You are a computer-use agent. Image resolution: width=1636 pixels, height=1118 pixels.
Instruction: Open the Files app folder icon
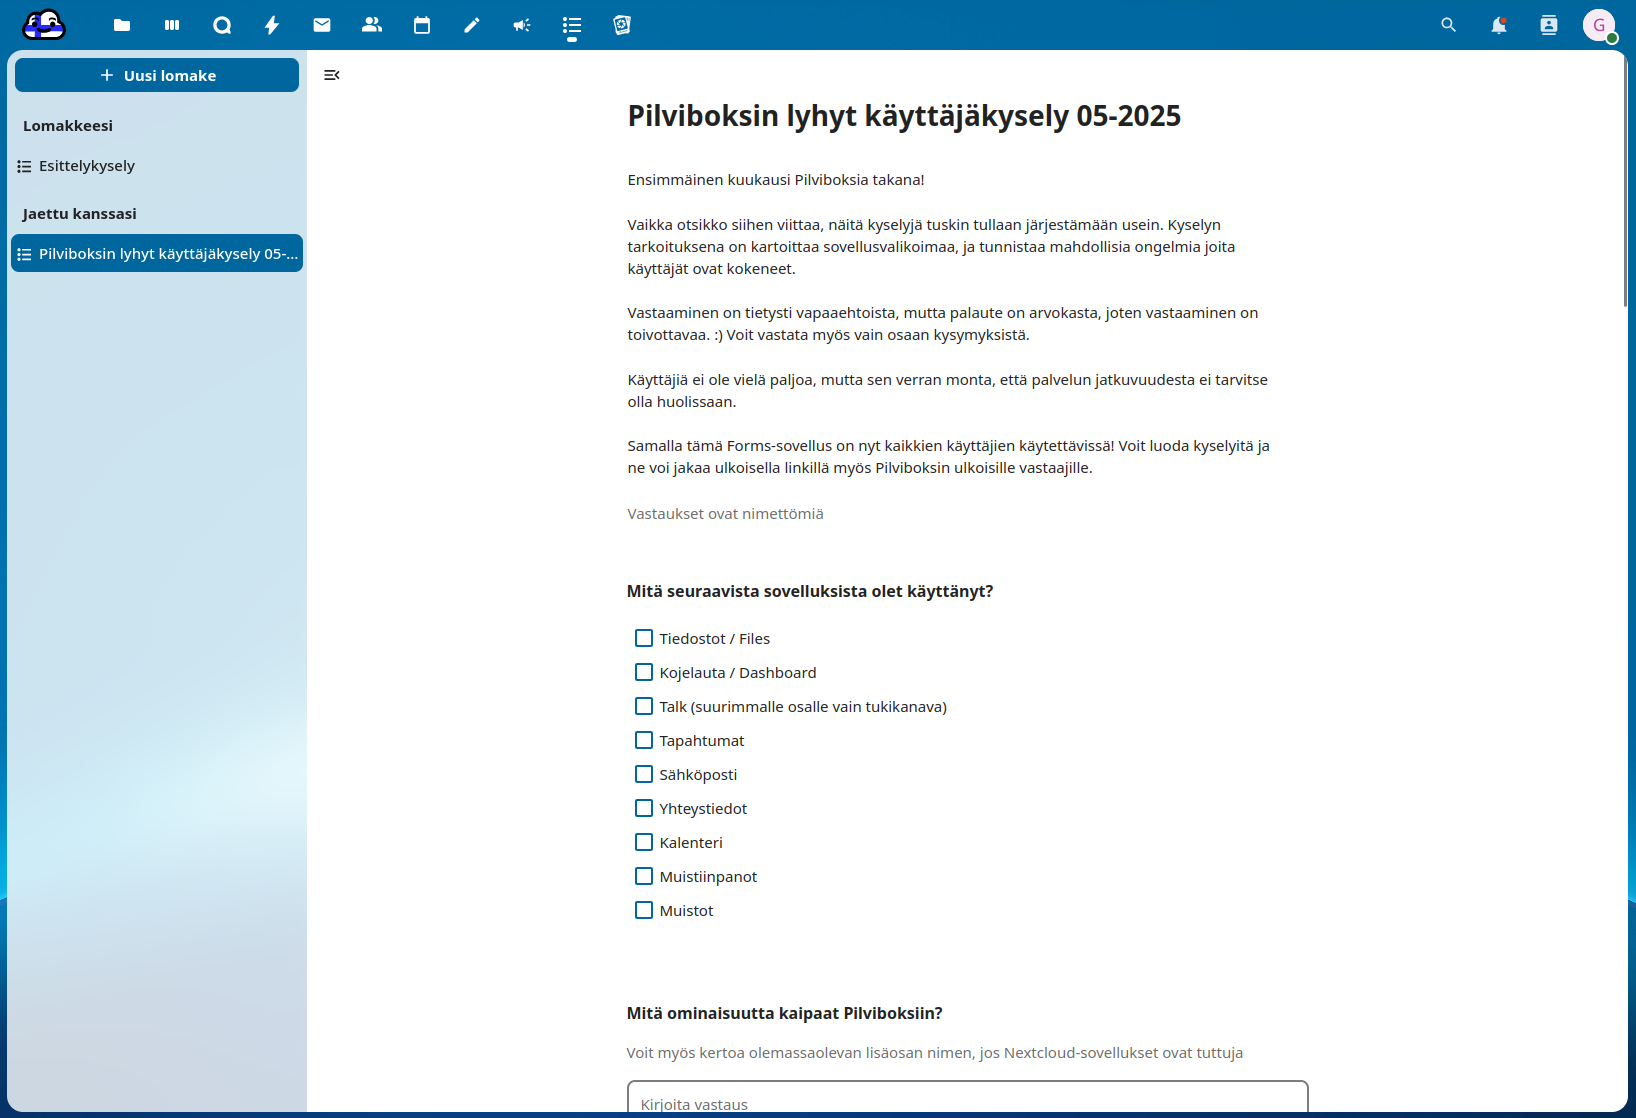(122, 25)
